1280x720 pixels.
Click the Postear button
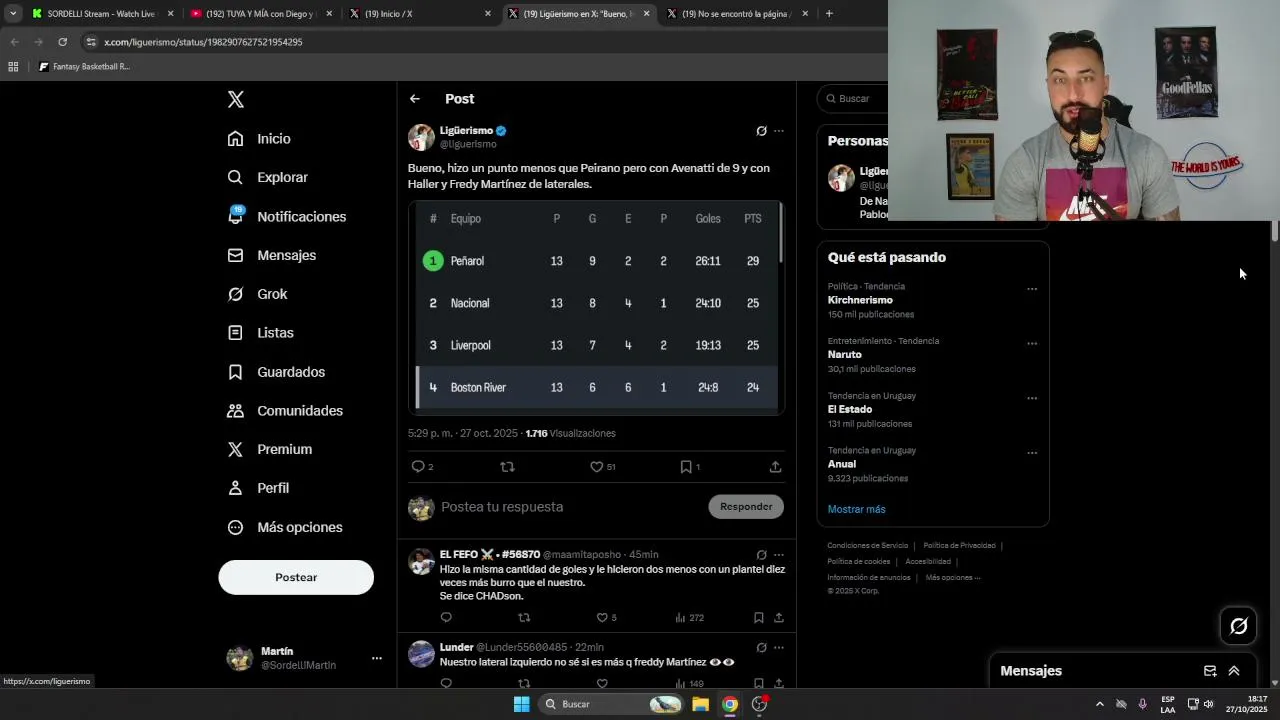click(296, 577)
